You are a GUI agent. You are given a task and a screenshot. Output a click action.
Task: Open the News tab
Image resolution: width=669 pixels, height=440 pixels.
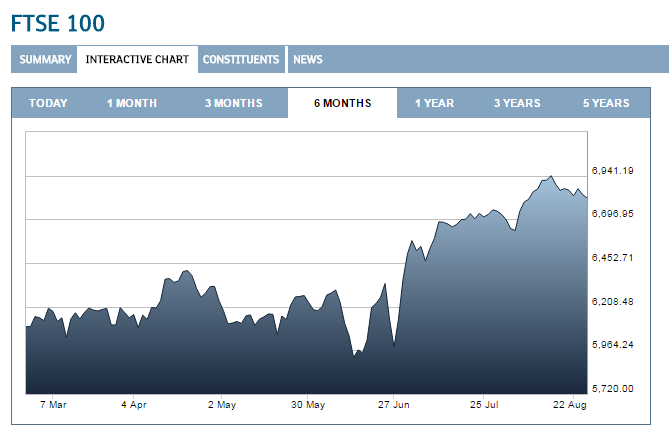(x=308, y=59)
